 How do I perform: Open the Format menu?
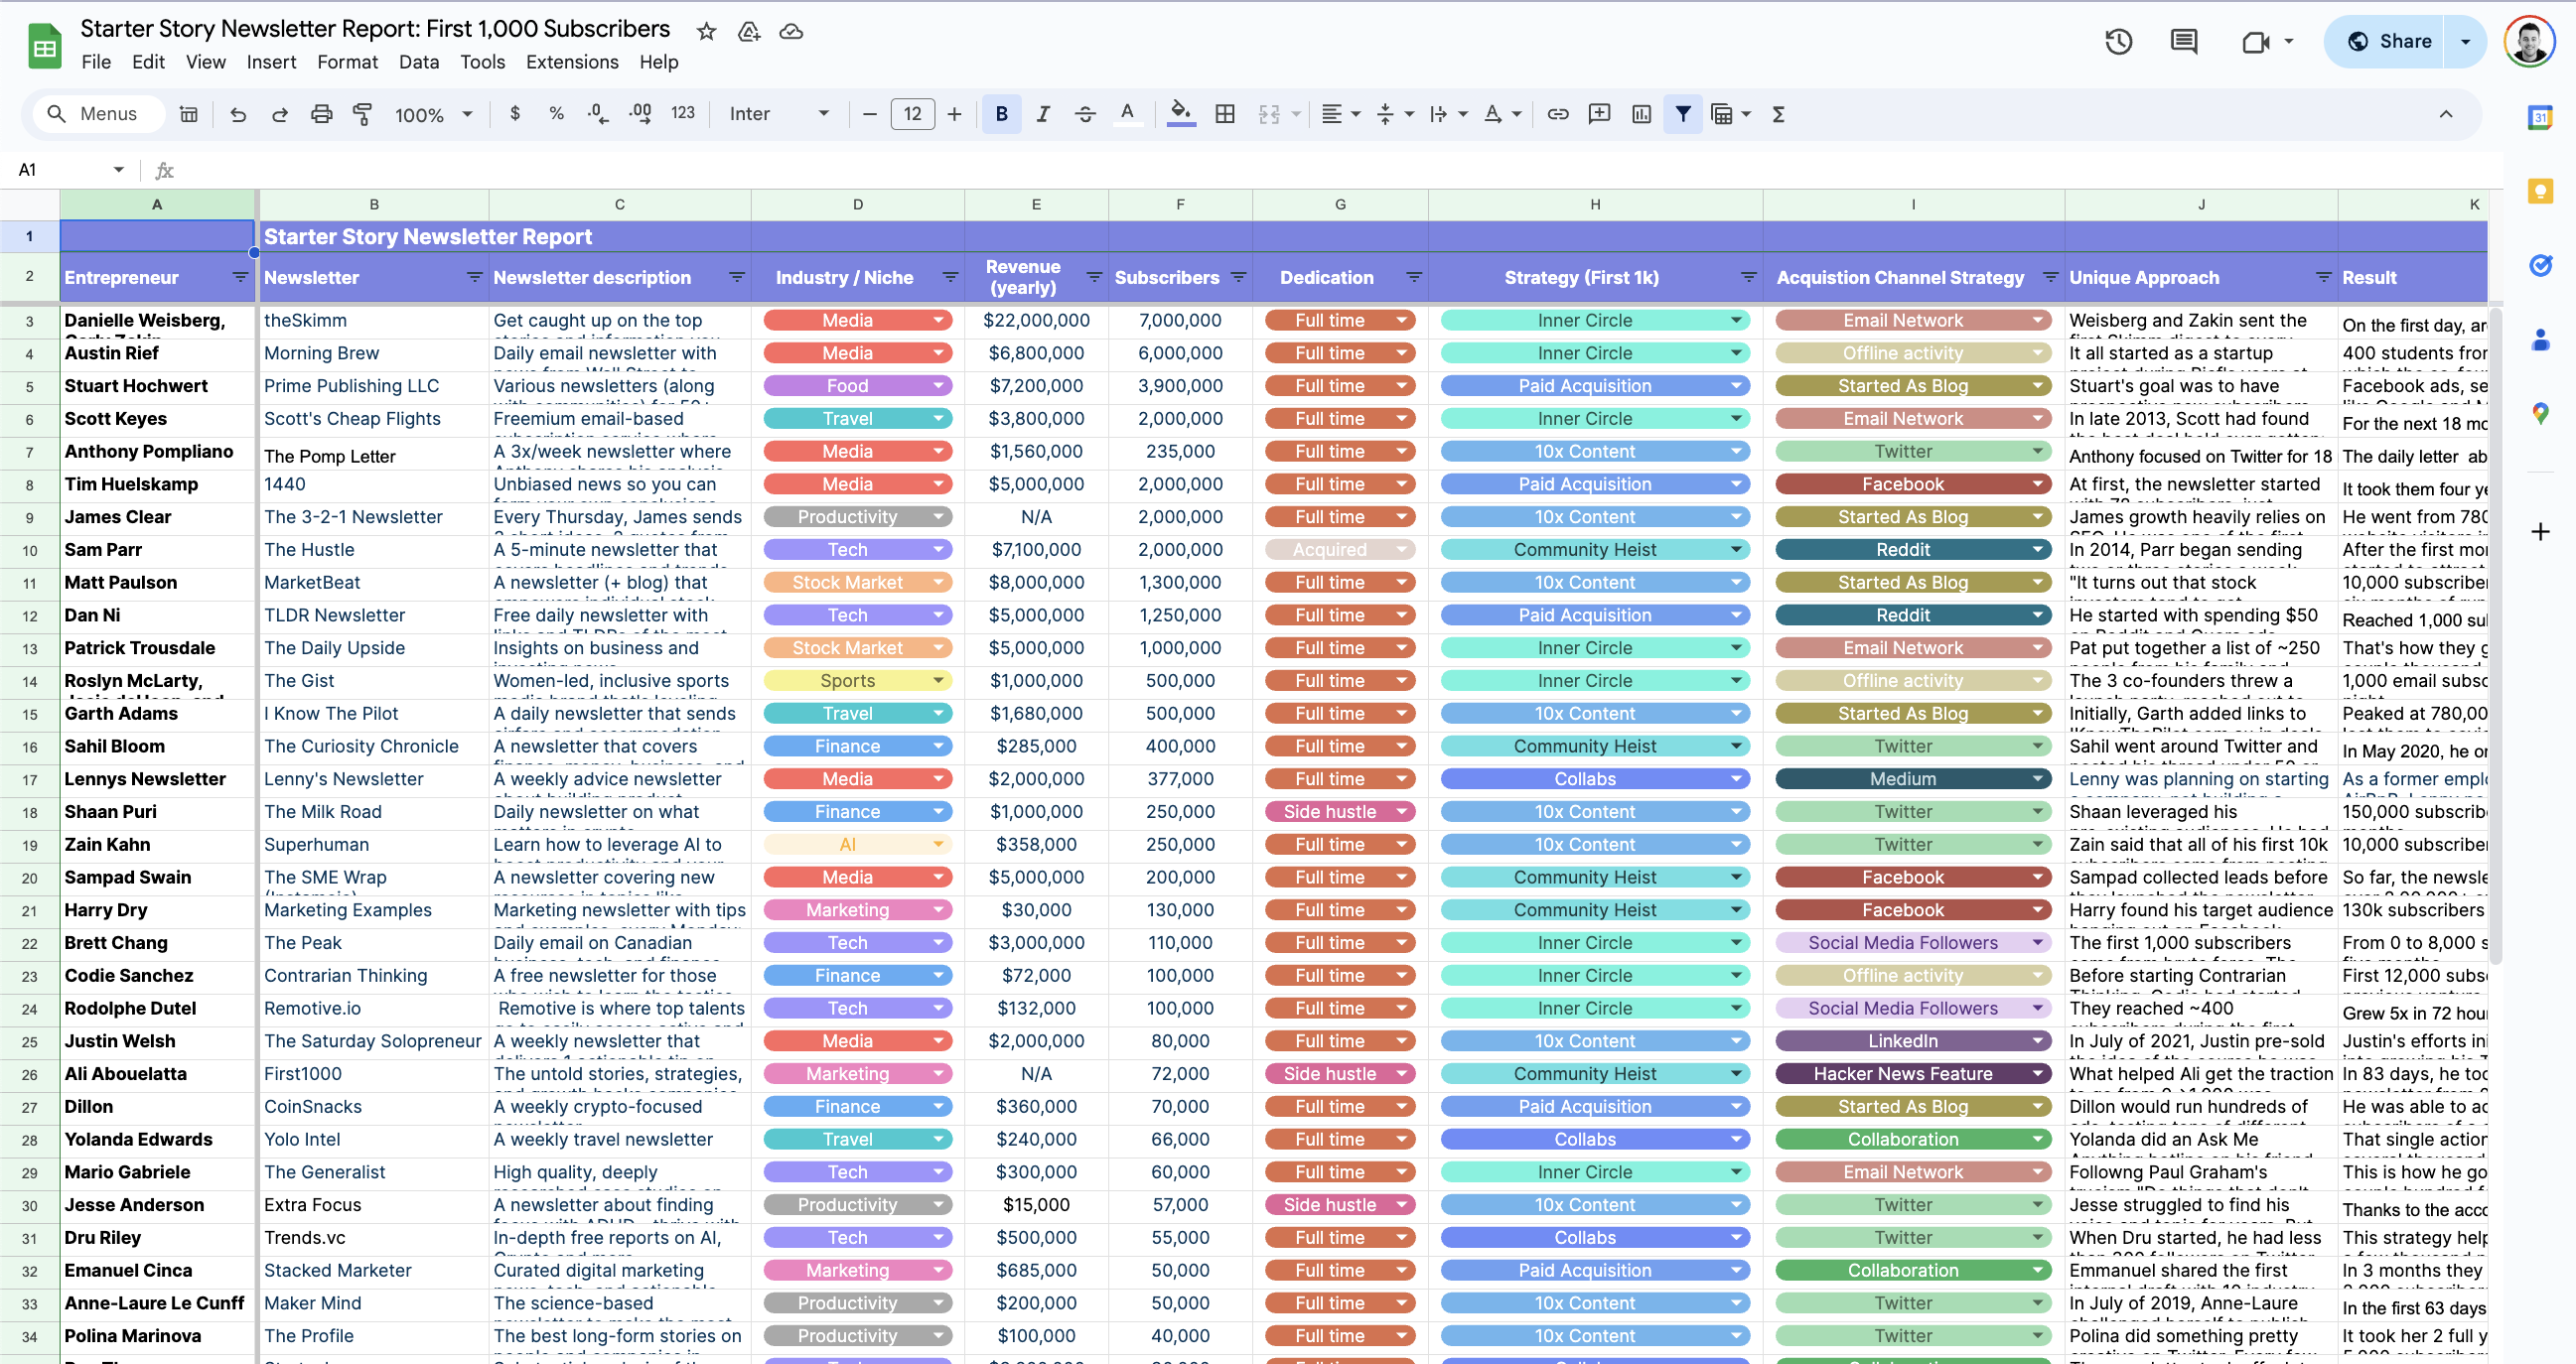point(347,62)
